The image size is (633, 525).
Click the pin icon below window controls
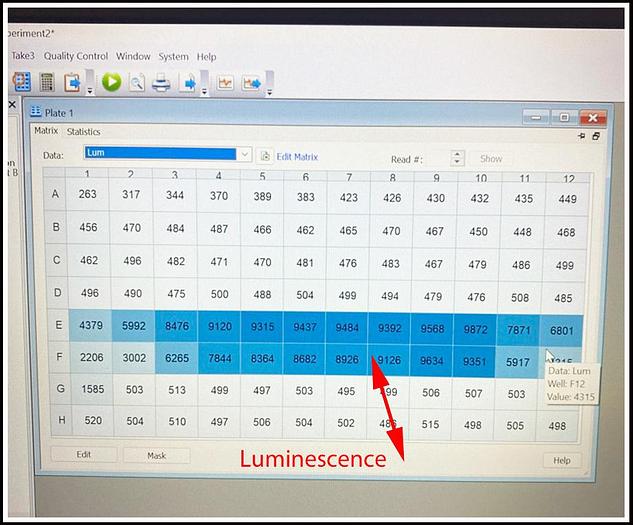tap(581, 135)
